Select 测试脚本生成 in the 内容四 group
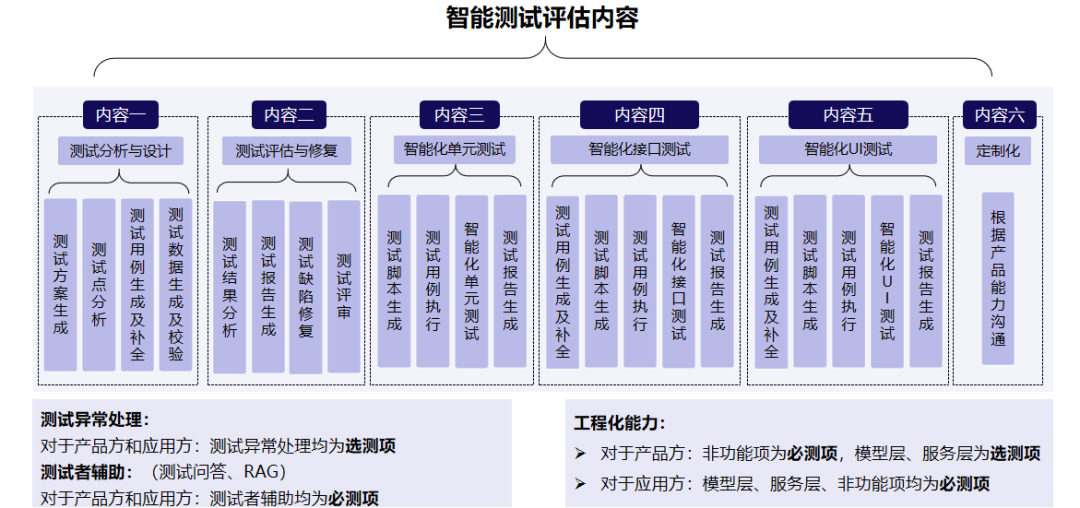The width and height of the screenshot is (1080, 508). coord(601,281)
